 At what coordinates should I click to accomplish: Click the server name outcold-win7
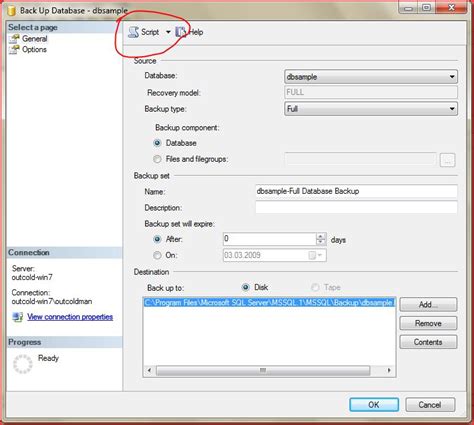[32, 277]
